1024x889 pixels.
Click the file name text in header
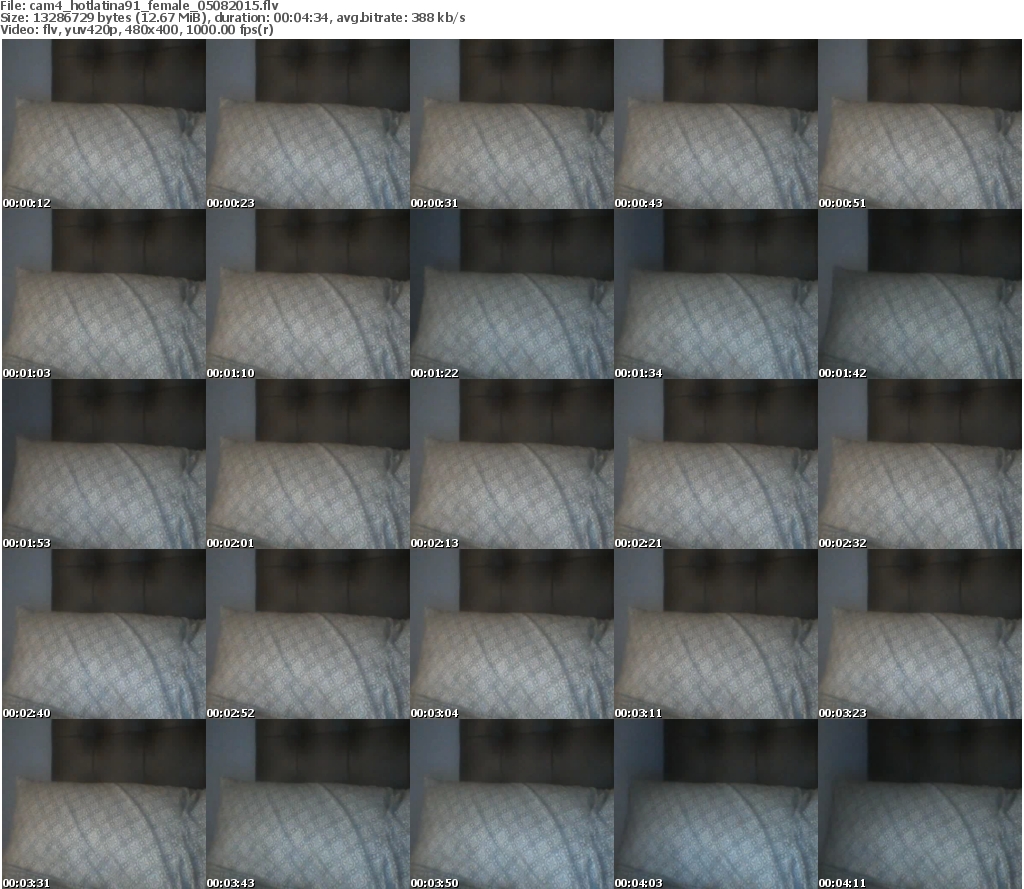coord(139,6)
